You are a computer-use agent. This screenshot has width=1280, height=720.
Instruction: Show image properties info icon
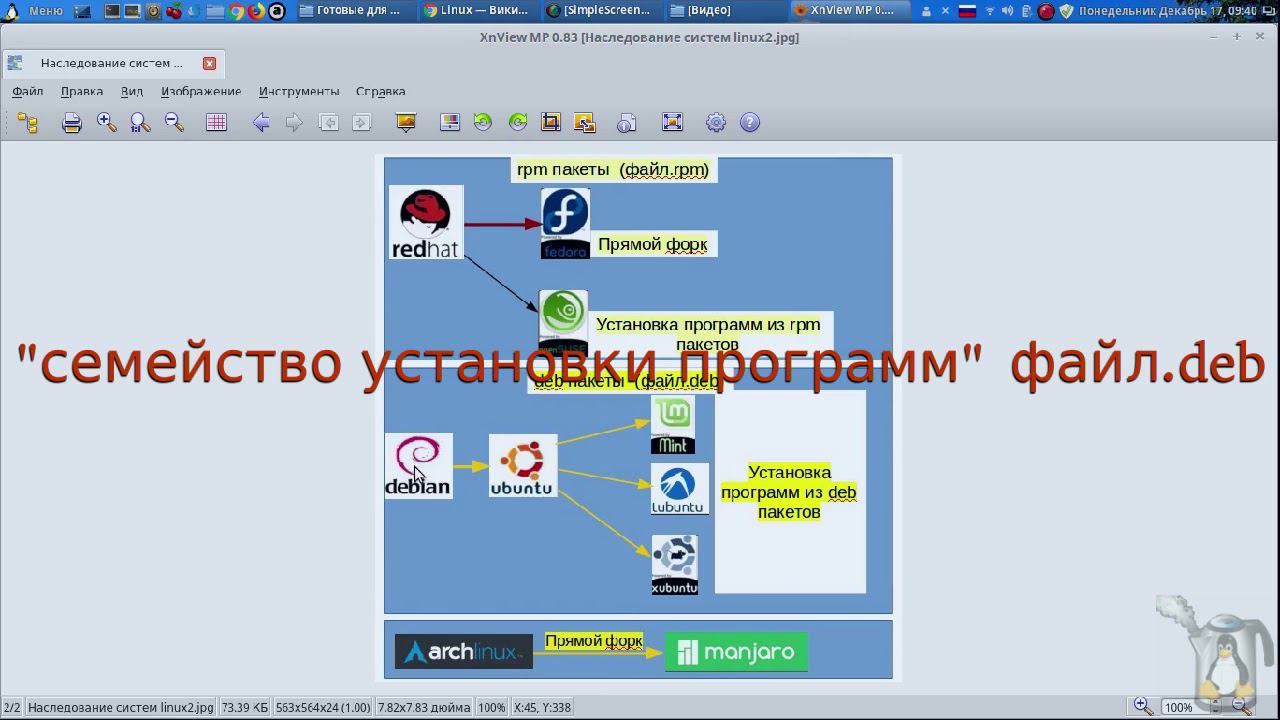pos(627,123)
